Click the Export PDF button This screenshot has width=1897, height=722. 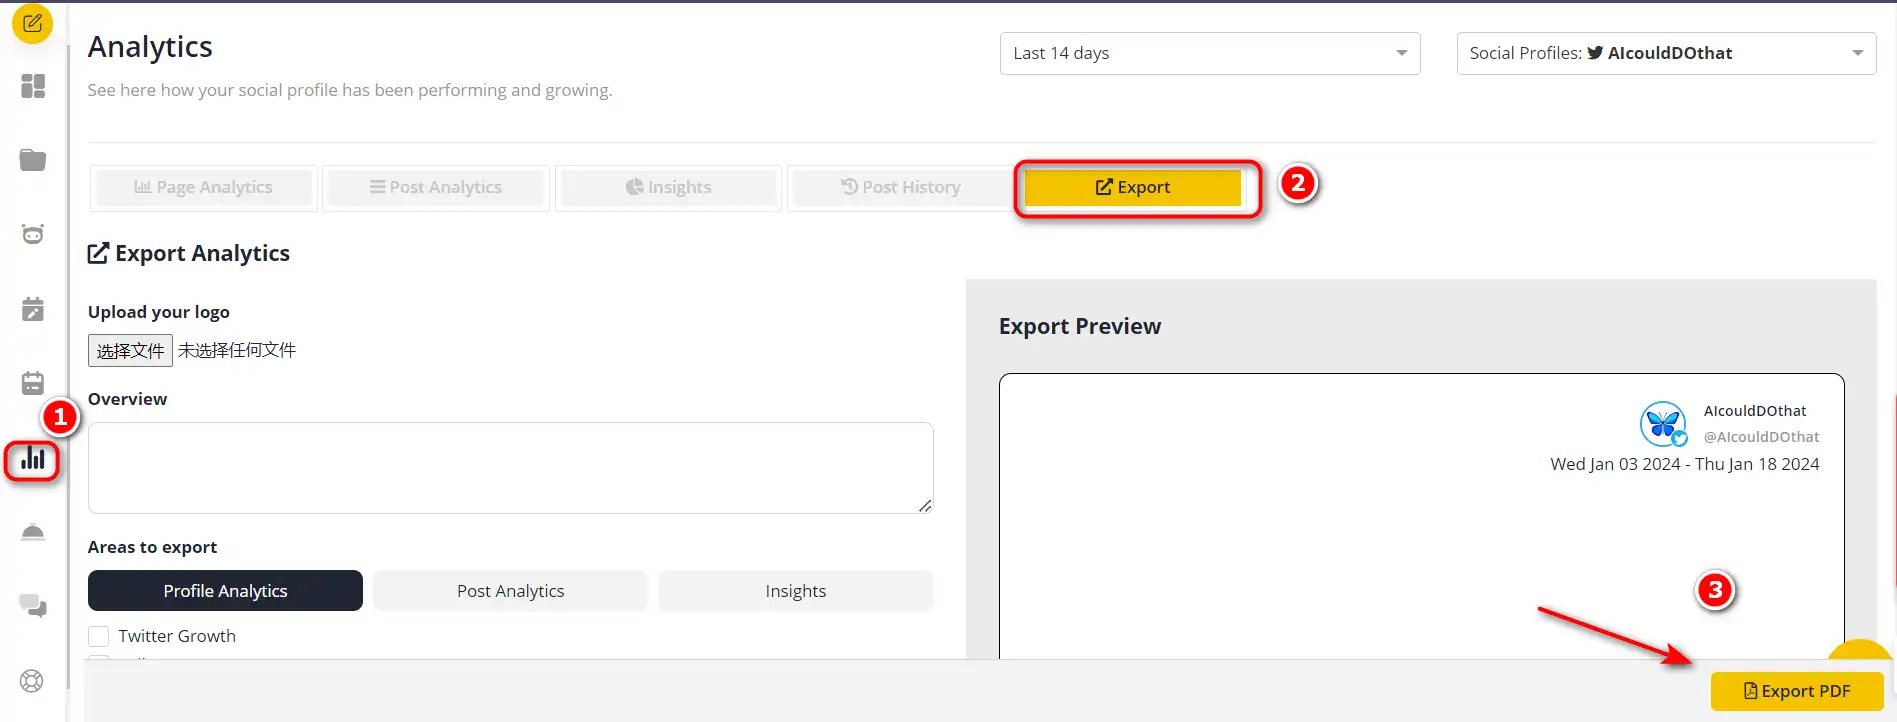1797,691
